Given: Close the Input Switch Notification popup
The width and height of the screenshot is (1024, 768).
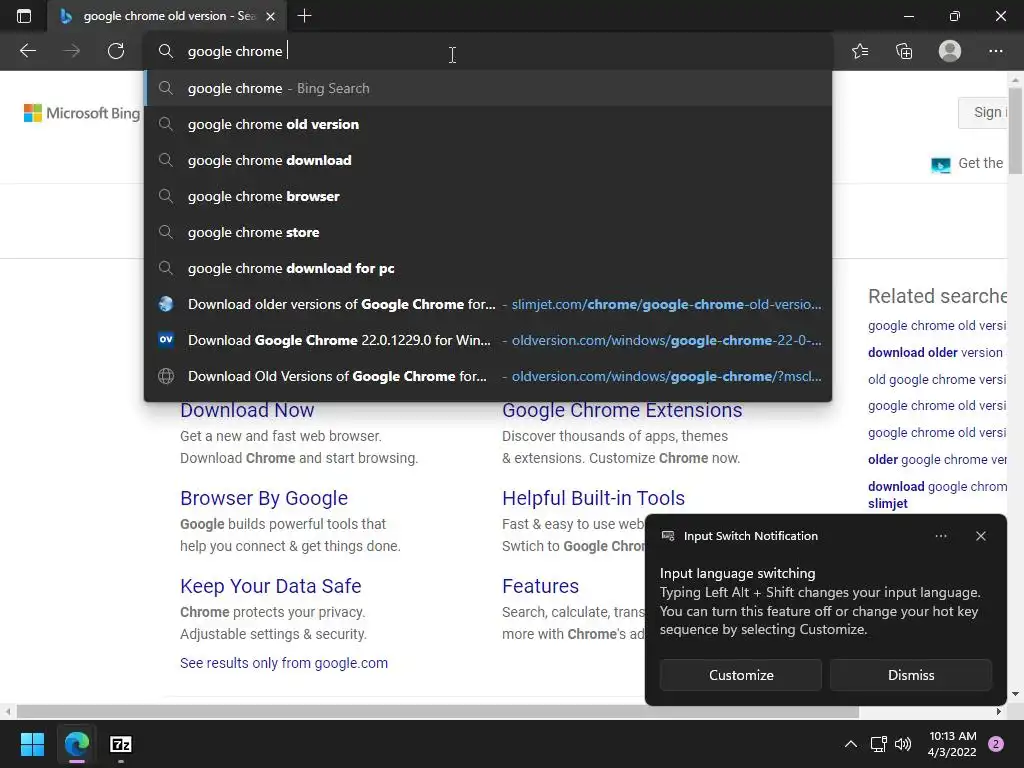Looking at the screenshot, I should coord(980,536).
